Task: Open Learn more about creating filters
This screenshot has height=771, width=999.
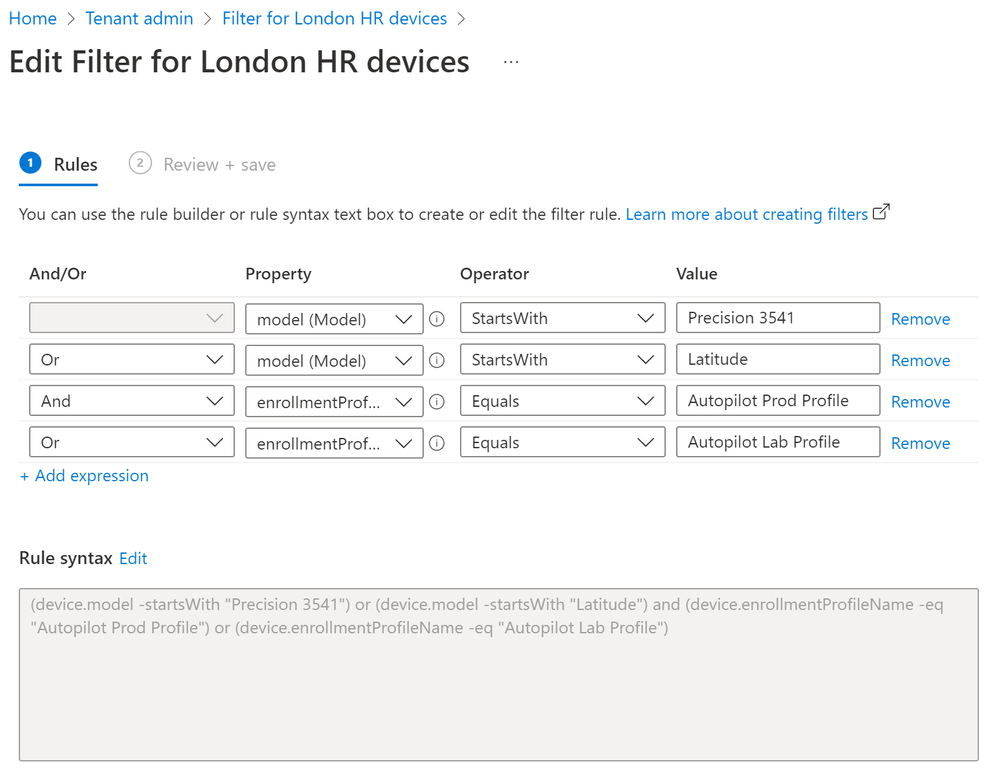Action: pyautogui.click(x=746, y=214)
